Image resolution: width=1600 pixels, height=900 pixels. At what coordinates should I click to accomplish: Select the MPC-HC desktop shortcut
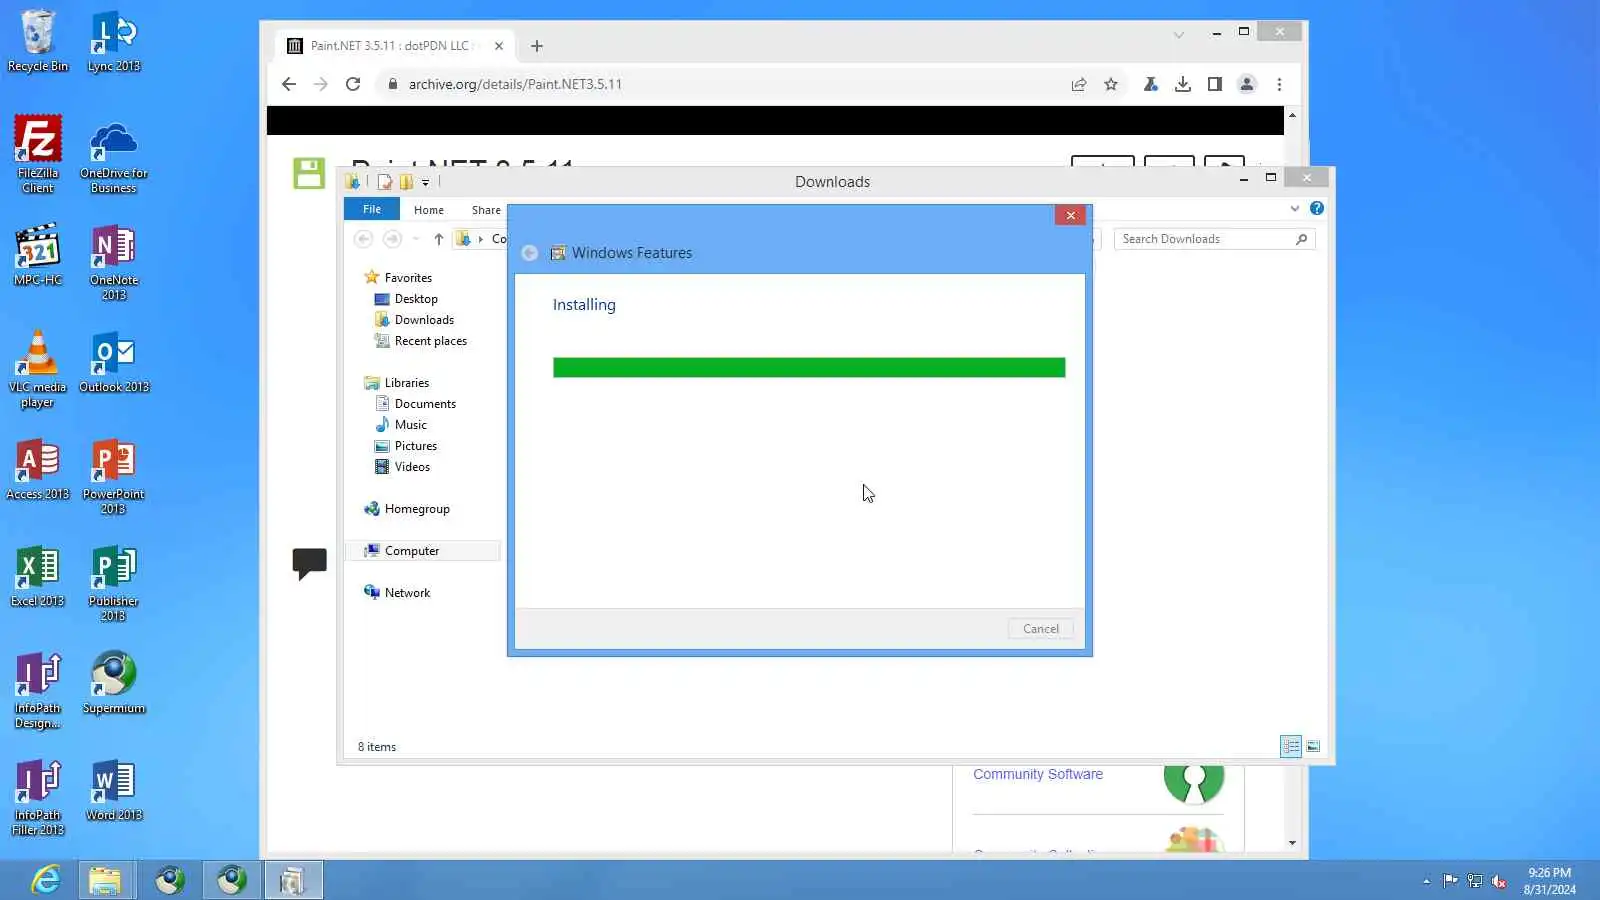tap(38, 255)
